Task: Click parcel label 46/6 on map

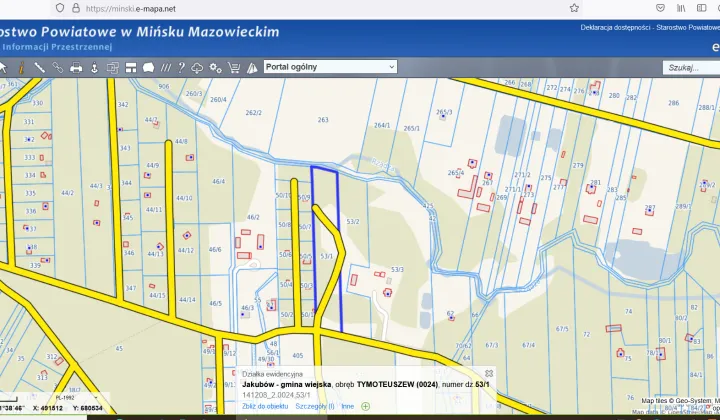Action: coord(215,249)
